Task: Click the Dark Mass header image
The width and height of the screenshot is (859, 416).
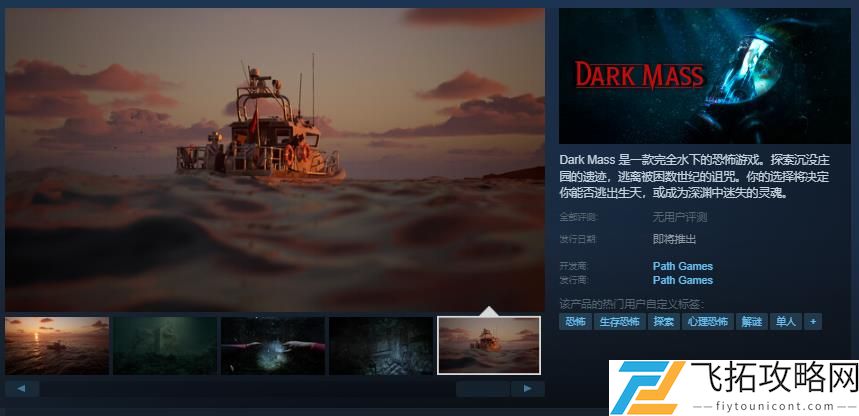Action: tap(705, 76)
